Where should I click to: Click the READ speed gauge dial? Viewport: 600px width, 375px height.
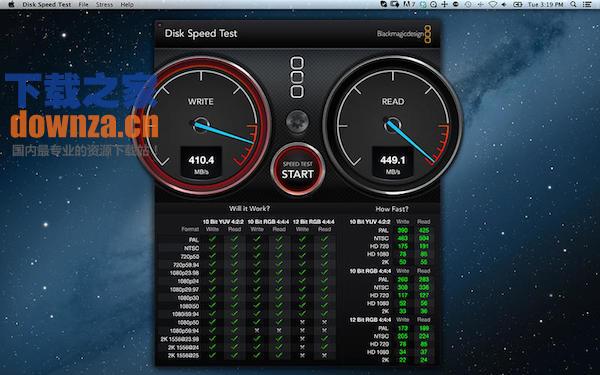393,126
